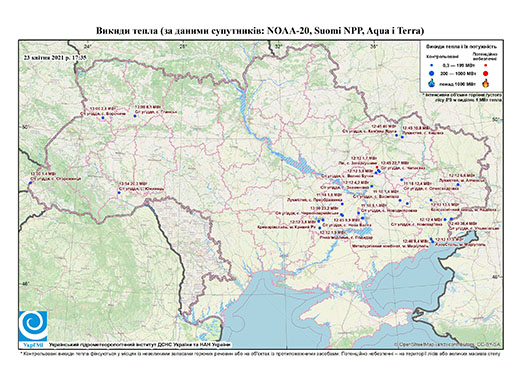Image resolution: width=520 pixels, height=368 pixels.
Task: Select the only red heat marker on the map
Action: click(377, 167)
